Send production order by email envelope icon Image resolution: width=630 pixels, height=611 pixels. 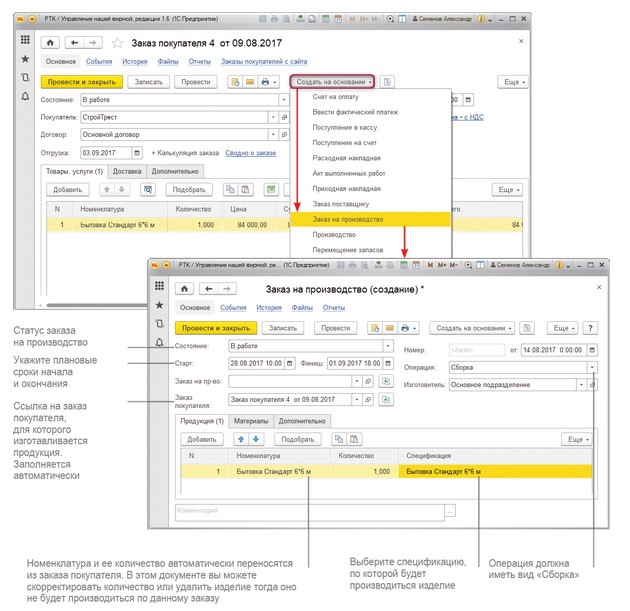coord(389,328)
